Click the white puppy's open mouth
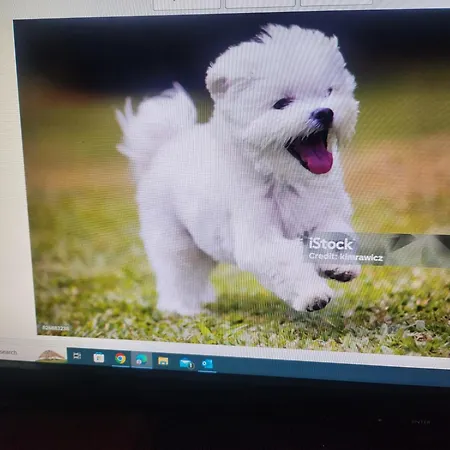This screenshot has height=450, width=450. click(313, 151)
